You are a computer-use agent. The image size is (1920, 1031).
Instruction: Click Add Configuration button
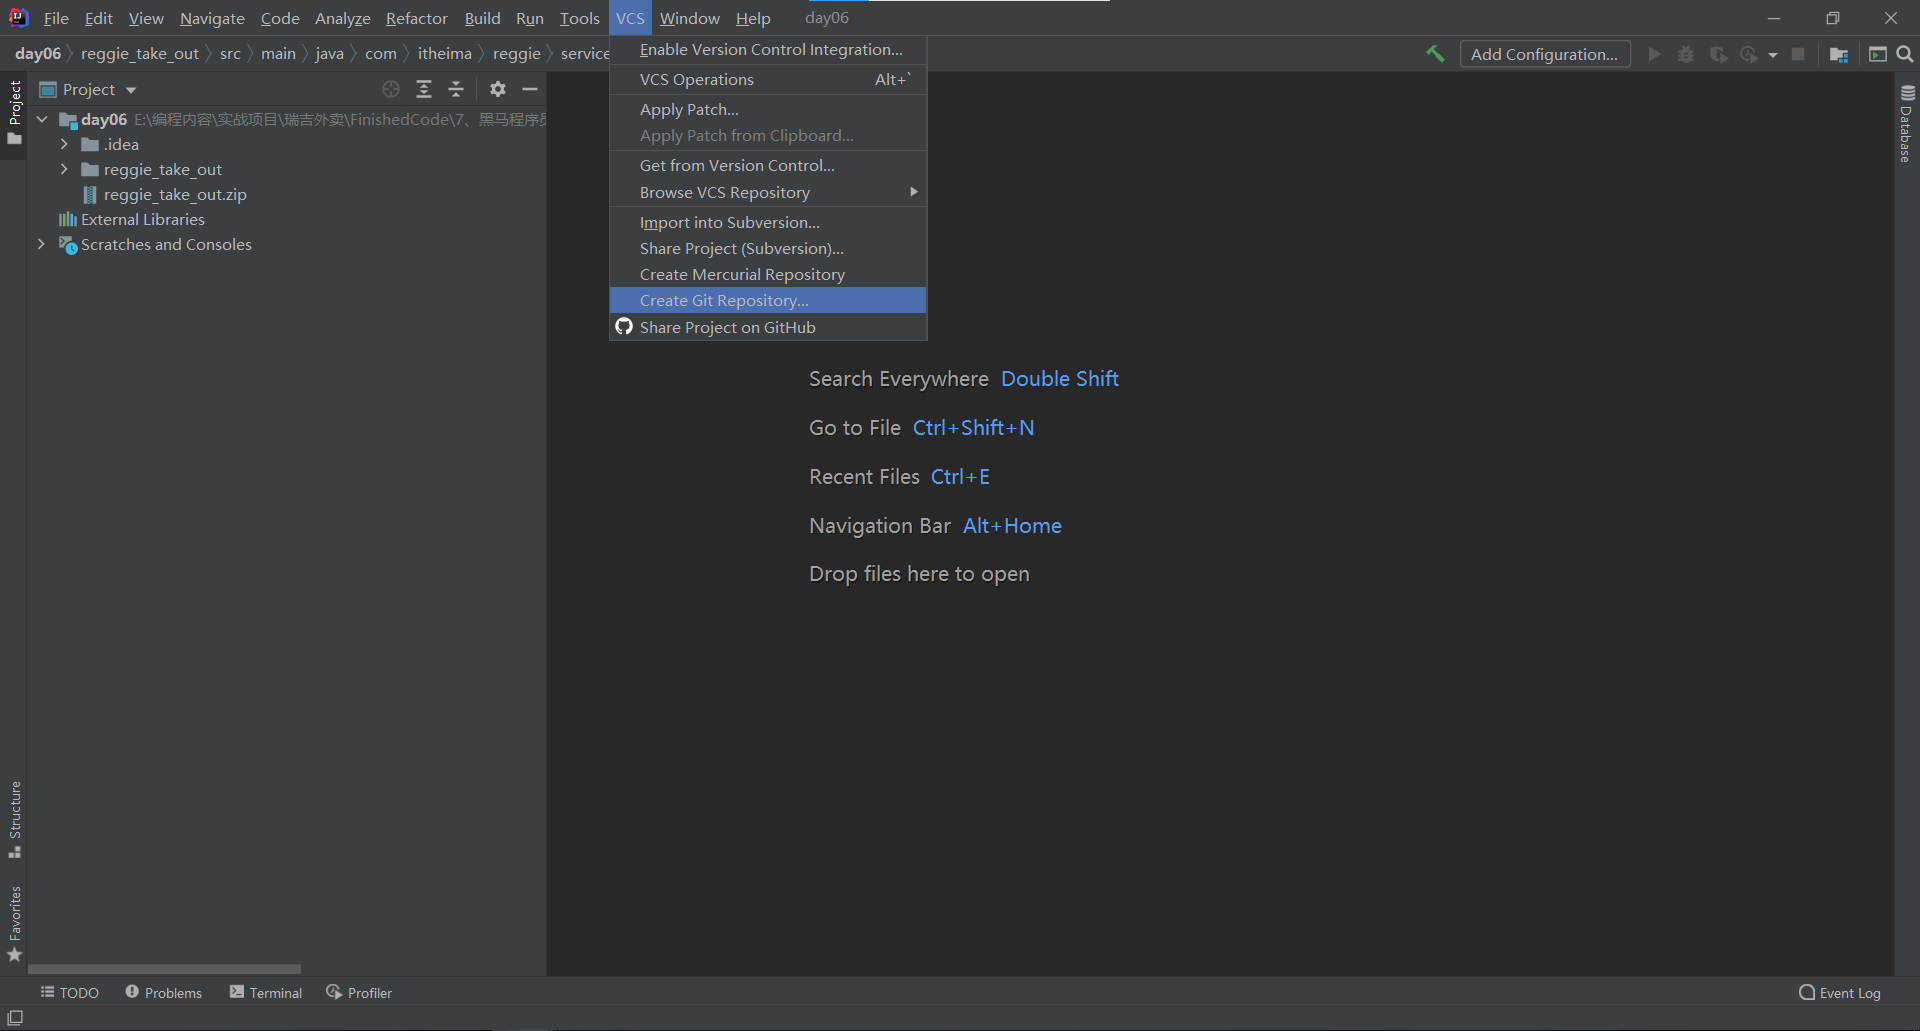(1544, 54)
